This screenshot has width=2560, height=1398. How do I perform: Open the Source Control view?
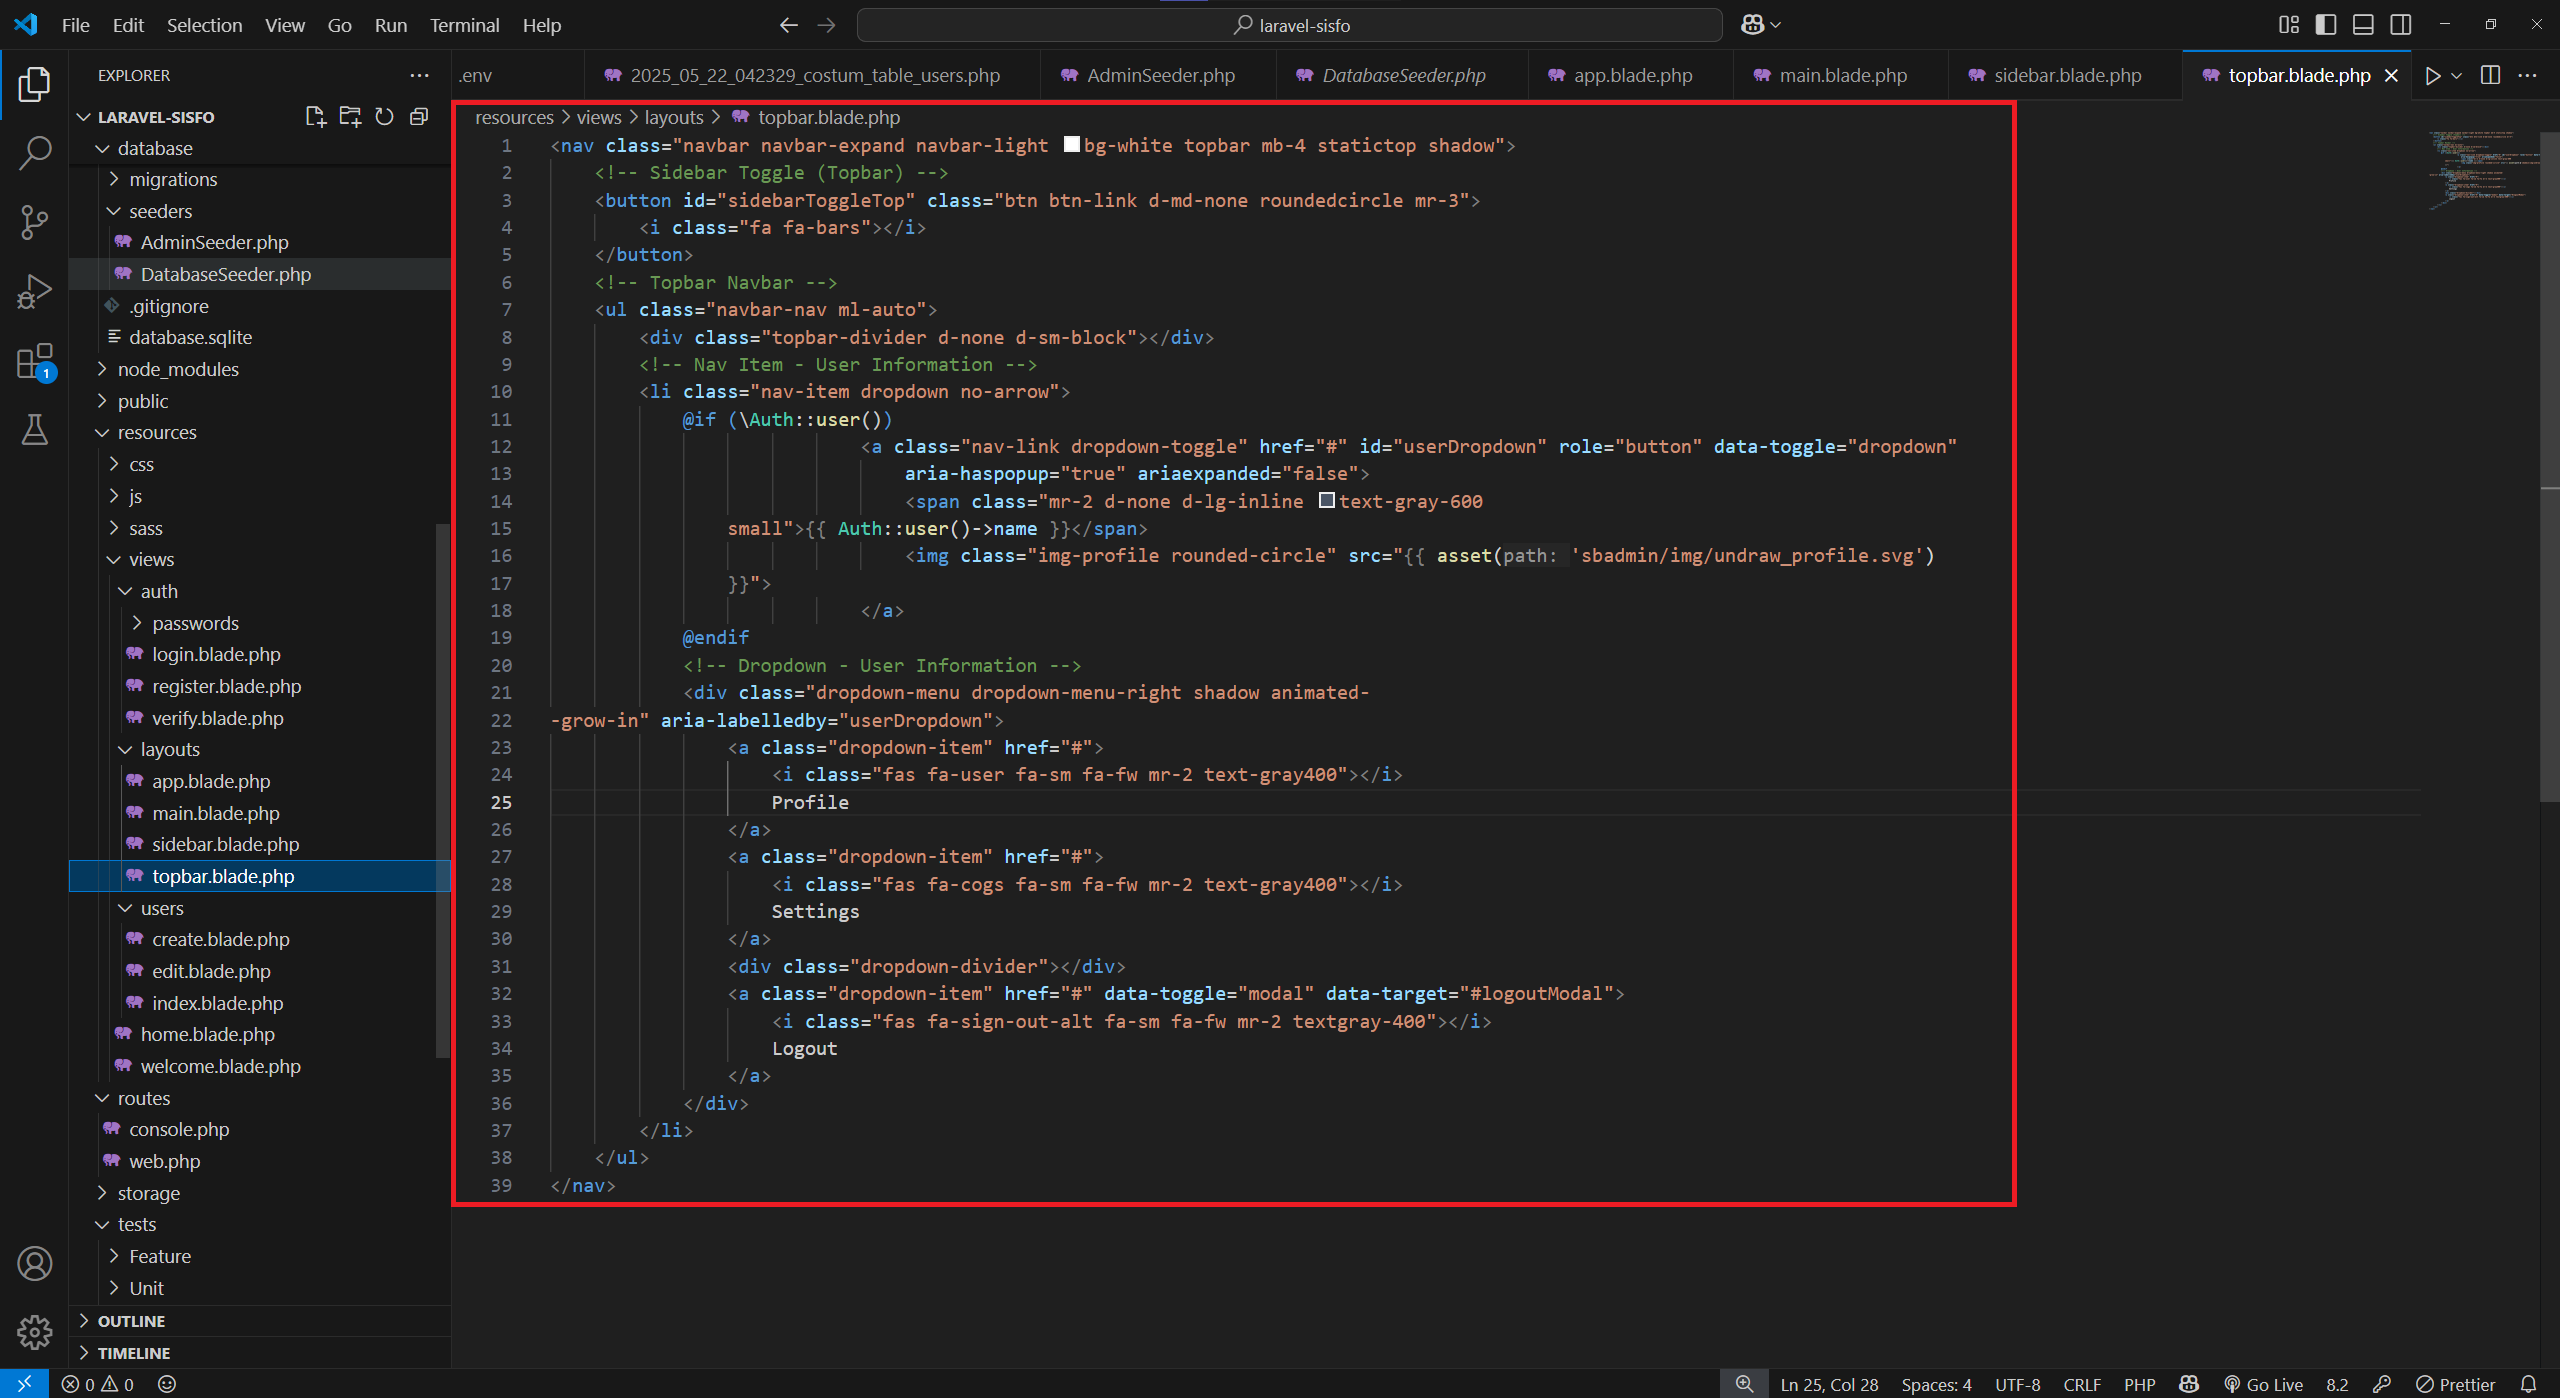pyautogui.click(x=35, y=222)
